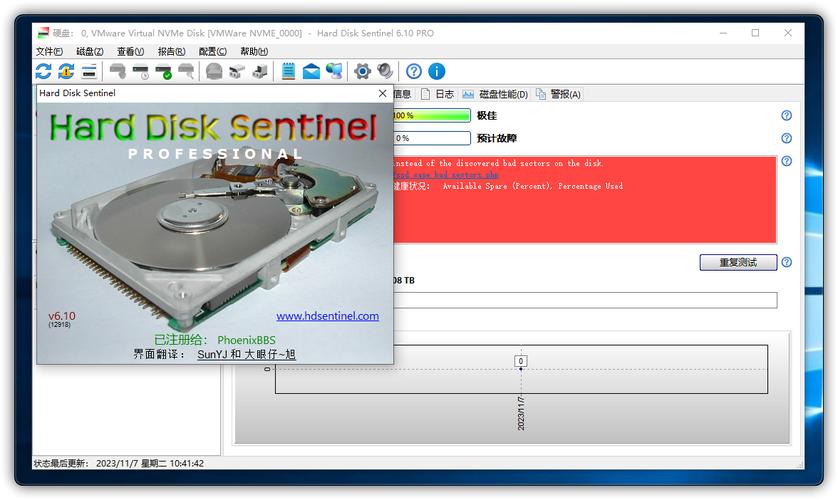Open the 报告(R) menu
The image size is (838, 500).
tap(171, 51)
